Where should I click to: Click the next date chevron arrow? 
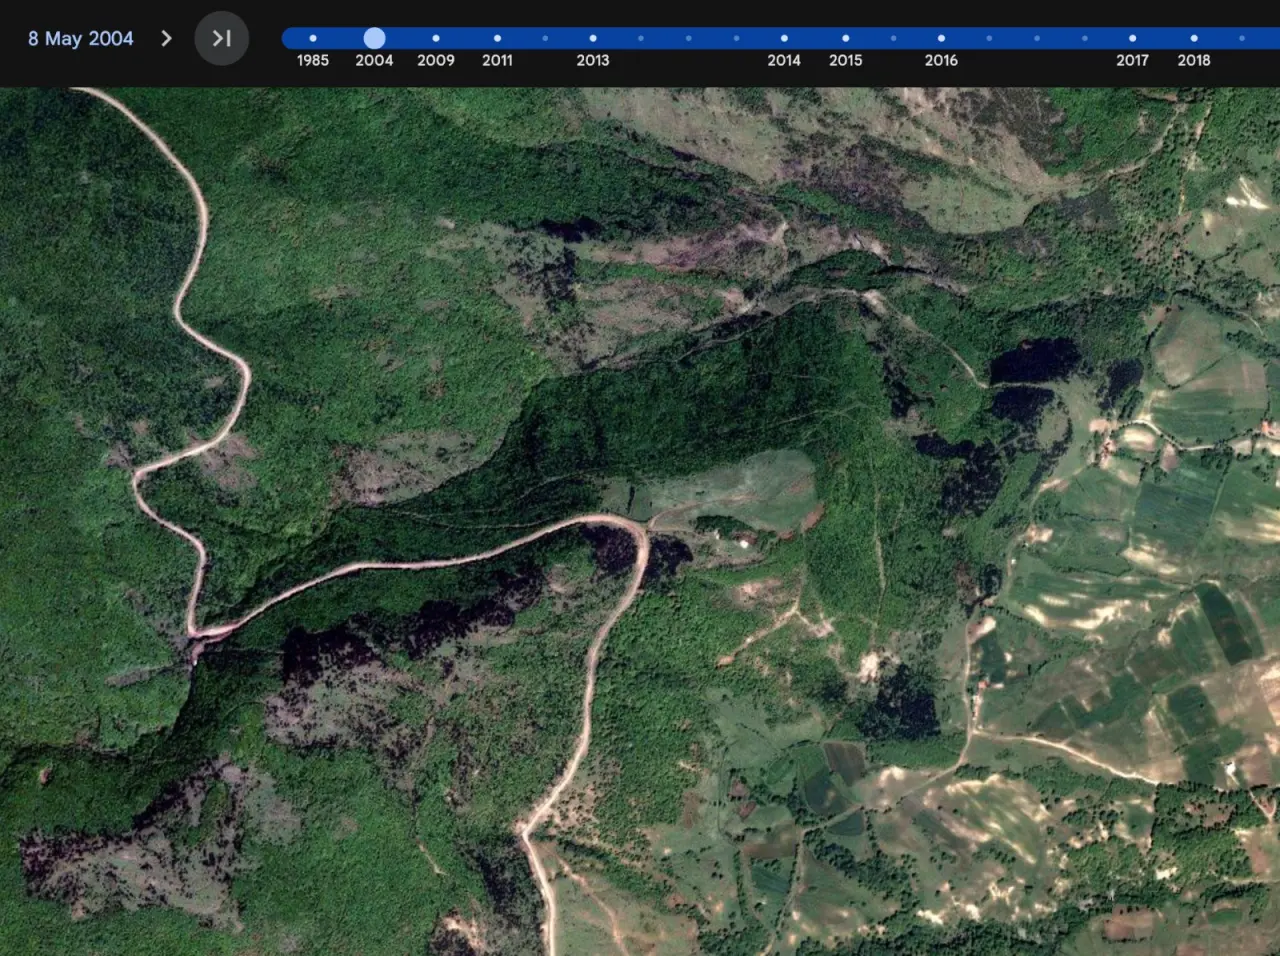[166, 38]
